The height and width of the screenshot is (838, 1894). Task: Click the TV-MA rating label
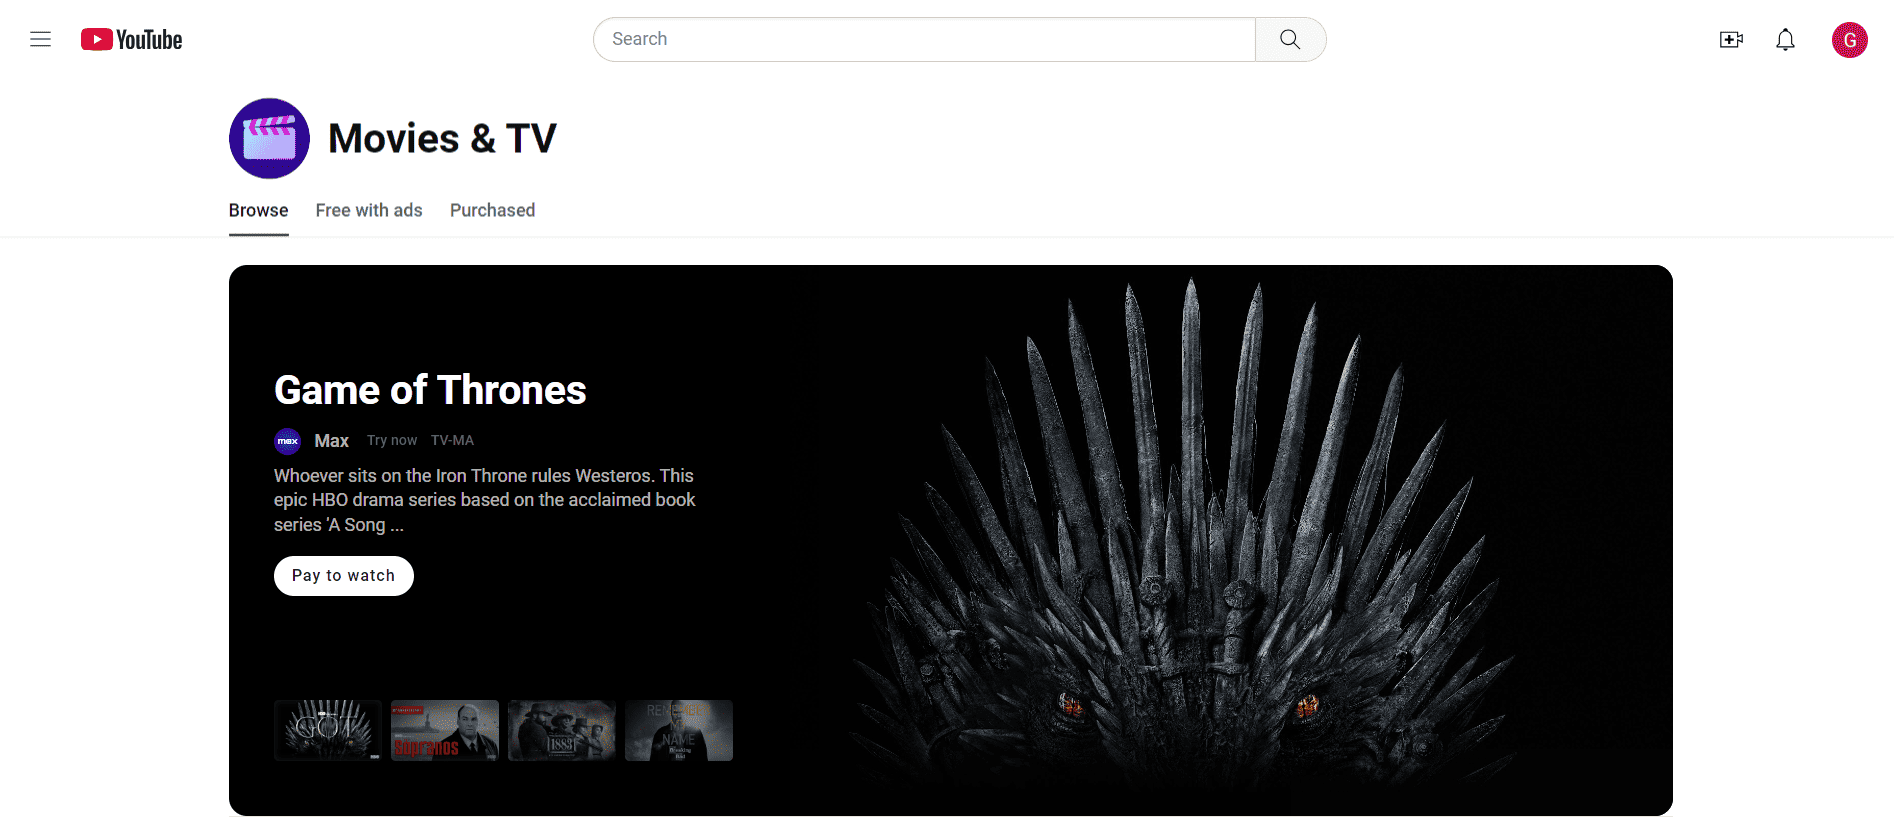point(452,440)
